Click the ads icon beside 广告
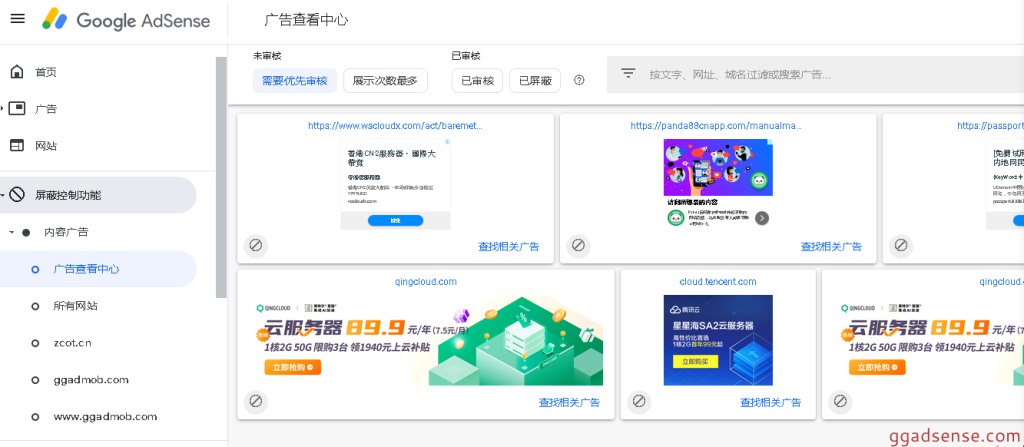The image size is (1024, 447). (x=18, y=108)
